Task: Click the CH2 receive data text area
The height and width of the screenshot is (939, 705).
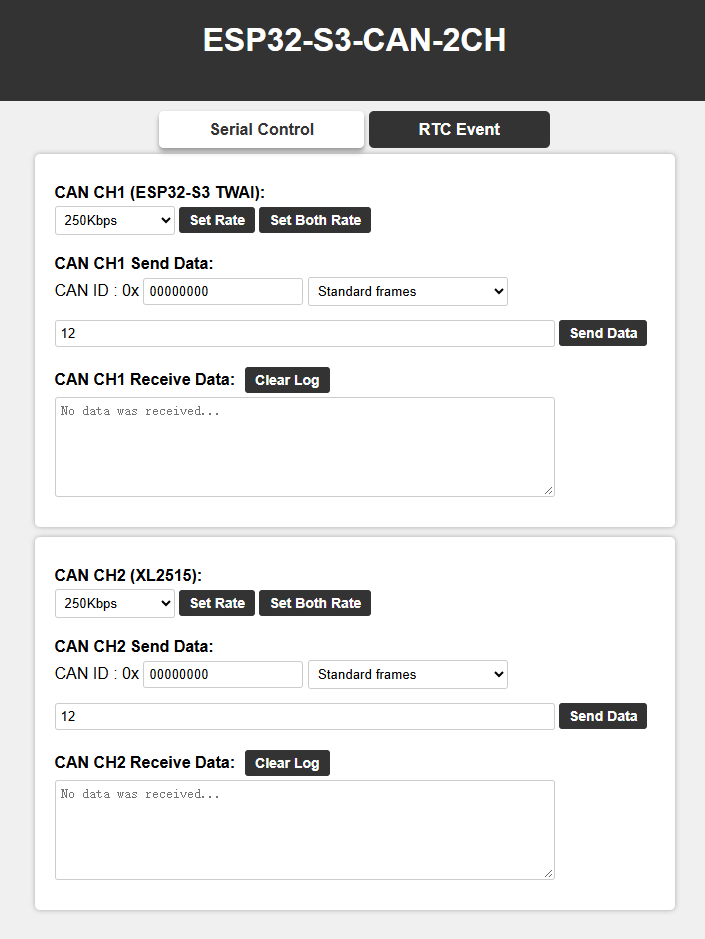Action: (x=305, y=830)
